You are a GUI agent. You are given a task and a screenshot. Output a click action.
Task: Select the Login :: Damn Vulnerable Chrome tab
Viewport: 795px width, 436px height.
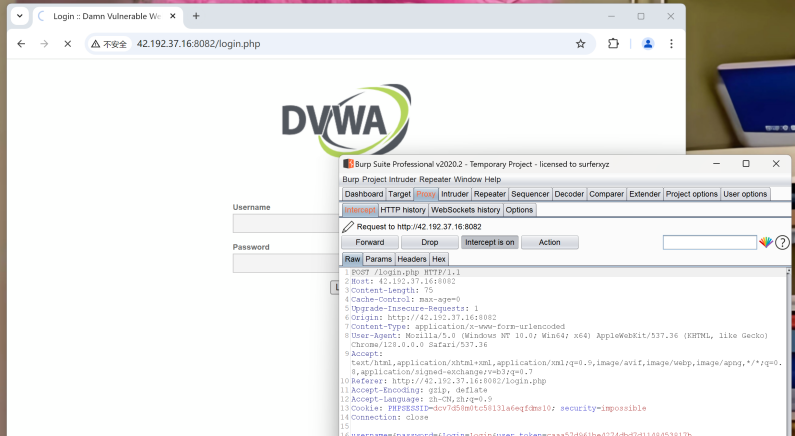(107, 16)
